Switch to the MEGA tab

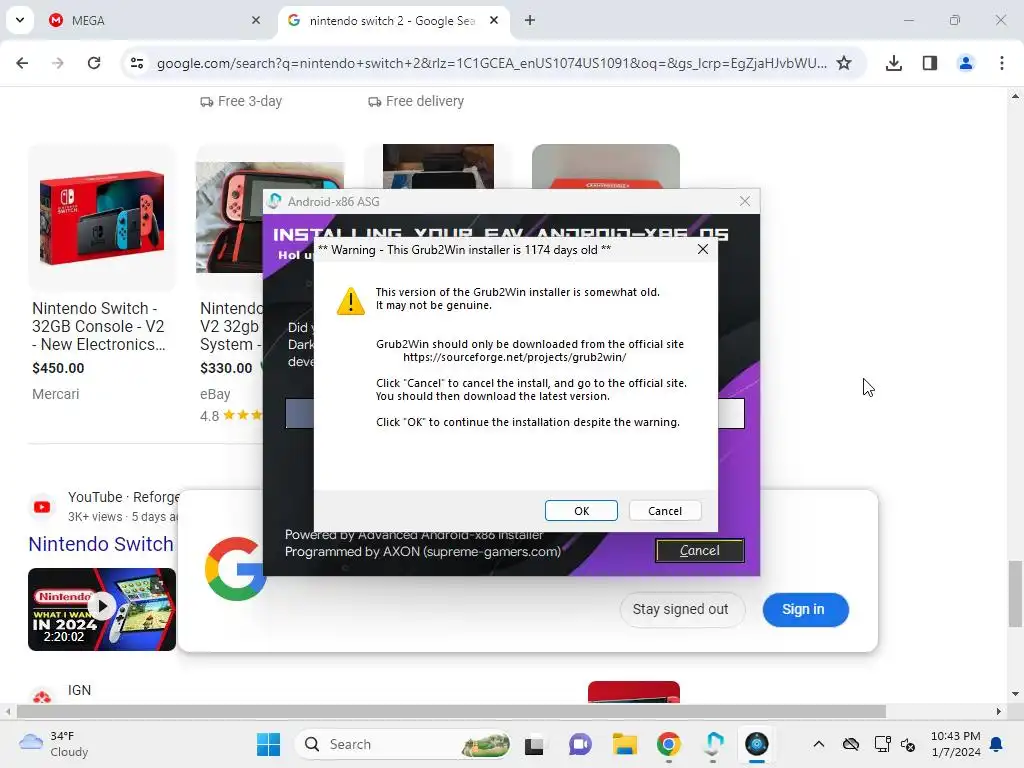coord(152,20)
